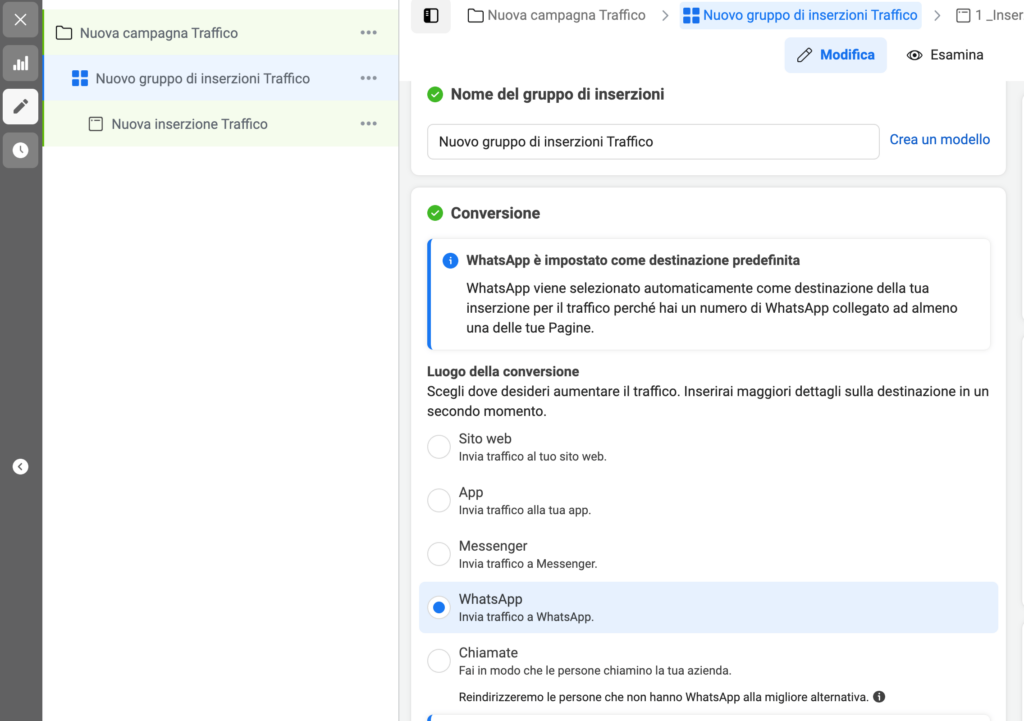Image resolution: width=1024 pixels, height=721 pixels.
Task: Open the bar chart performance panel icon
Action: (20, 63)
